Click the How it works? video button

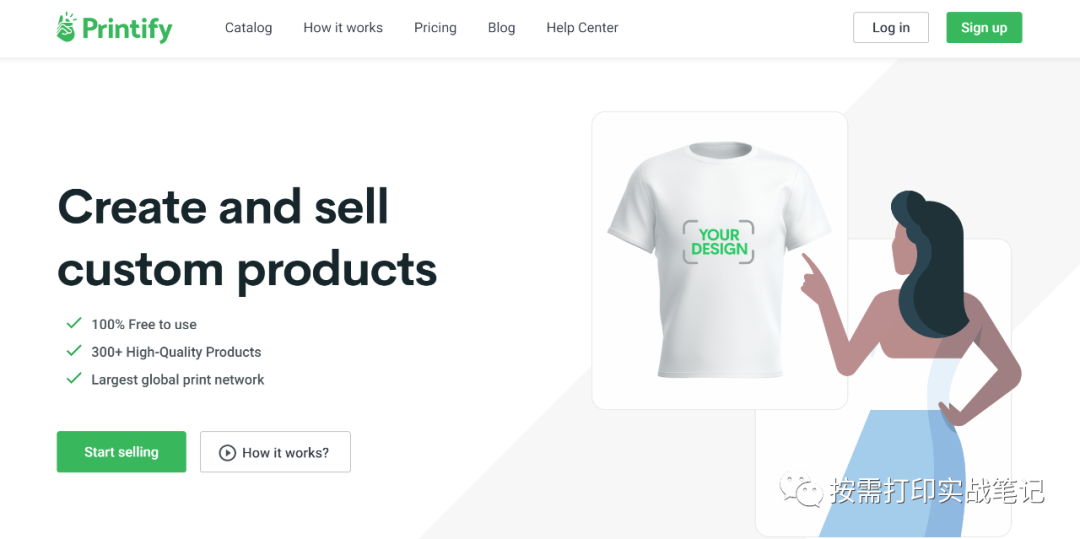tap(276, 452)
